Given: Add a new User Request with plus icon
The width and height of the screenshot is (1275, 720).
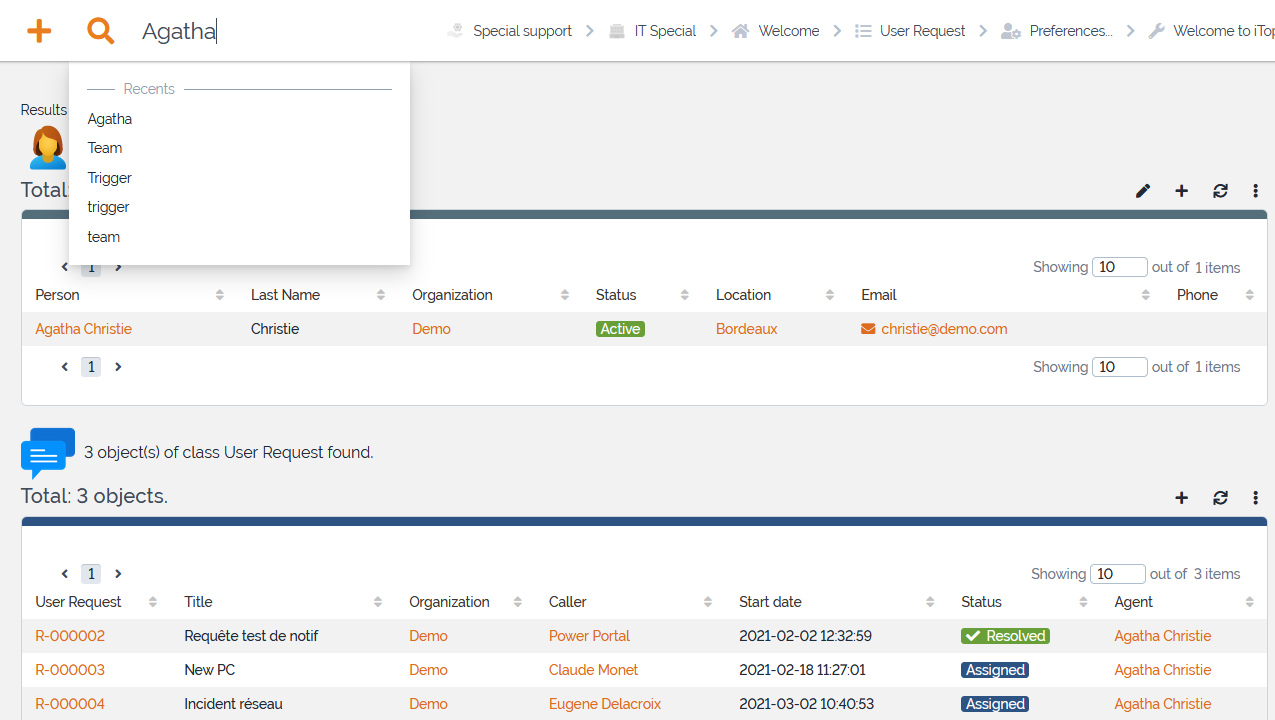Looking at the screenshot, I should 1181,498.
